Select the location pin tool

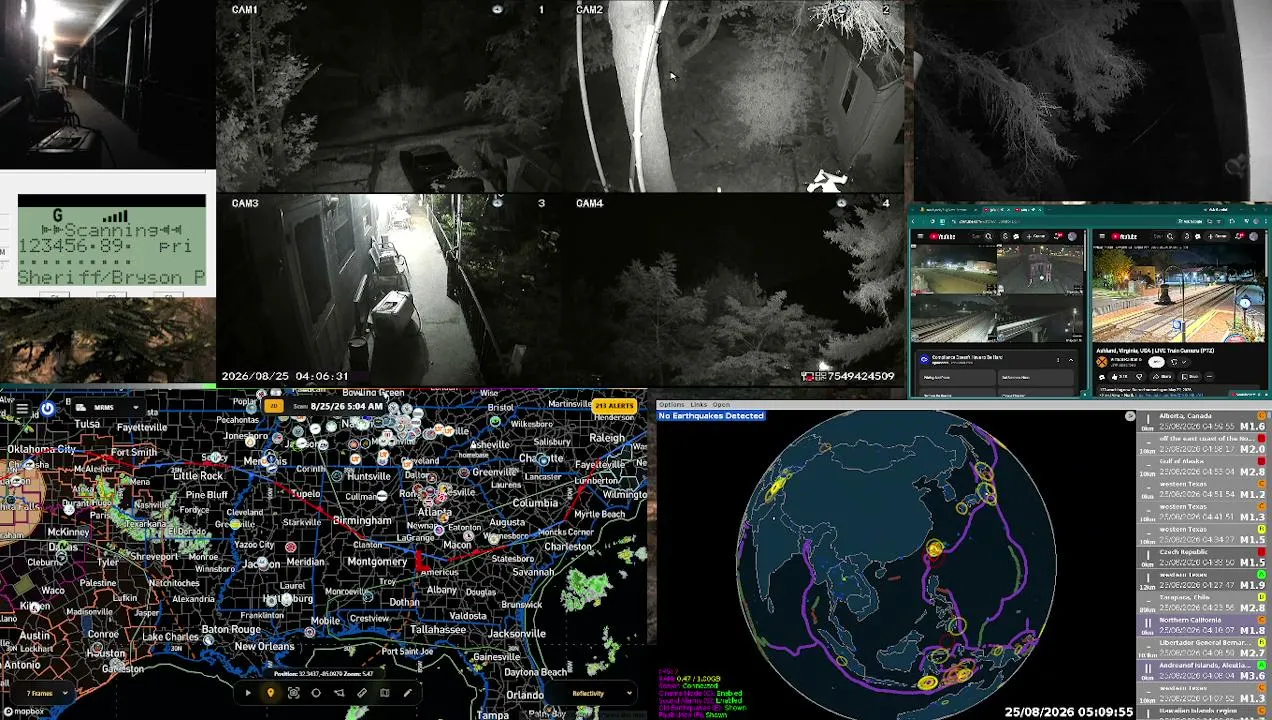(270, 692)
